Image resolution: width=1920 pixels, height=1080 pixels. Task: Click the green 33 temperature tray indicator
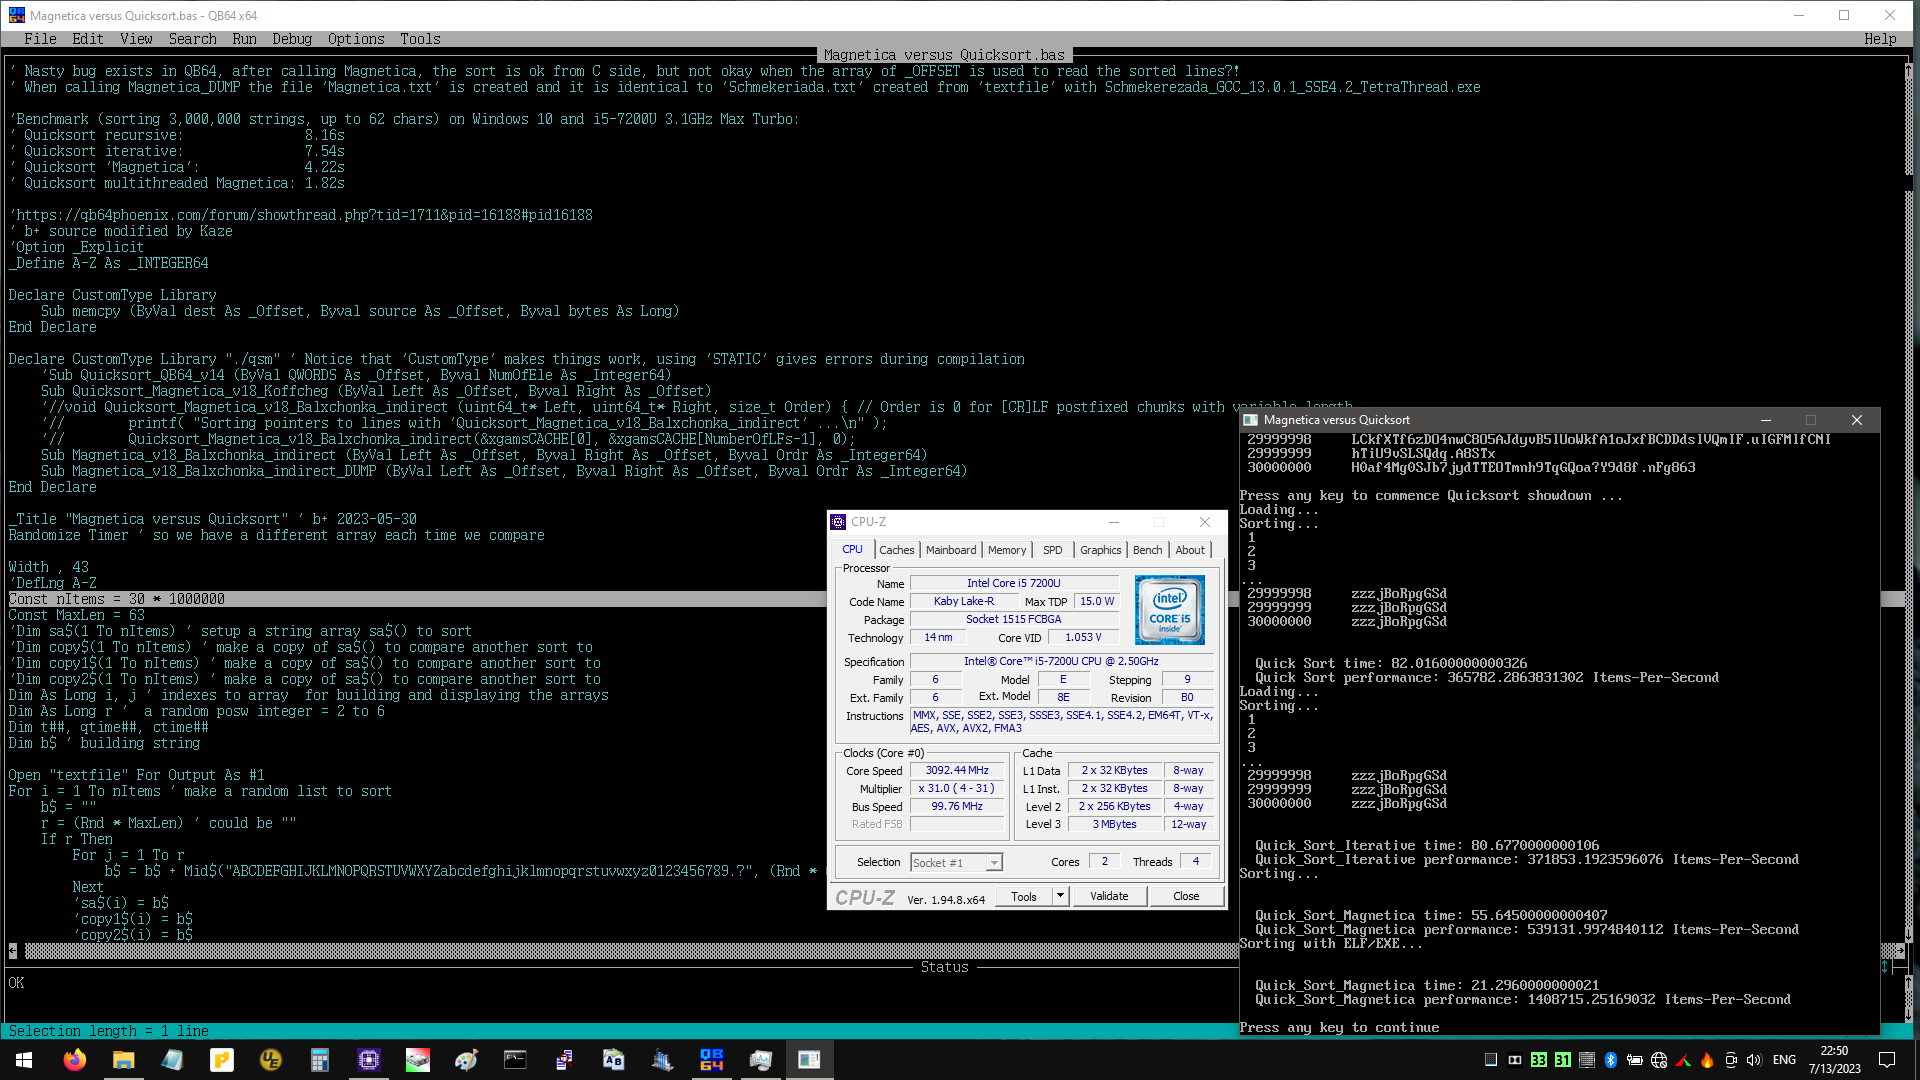1538,1060
